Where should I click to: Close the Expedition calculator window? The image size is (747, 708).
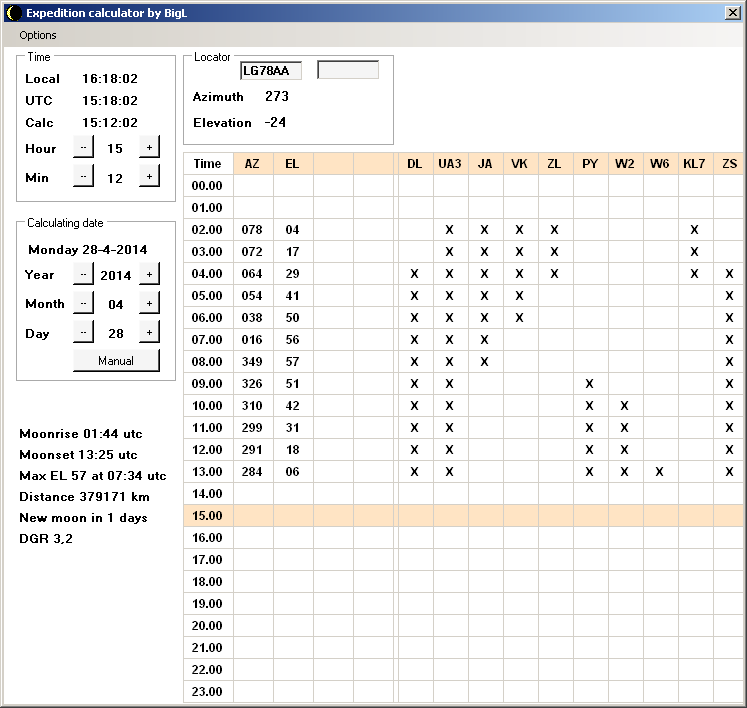(731, 12)
